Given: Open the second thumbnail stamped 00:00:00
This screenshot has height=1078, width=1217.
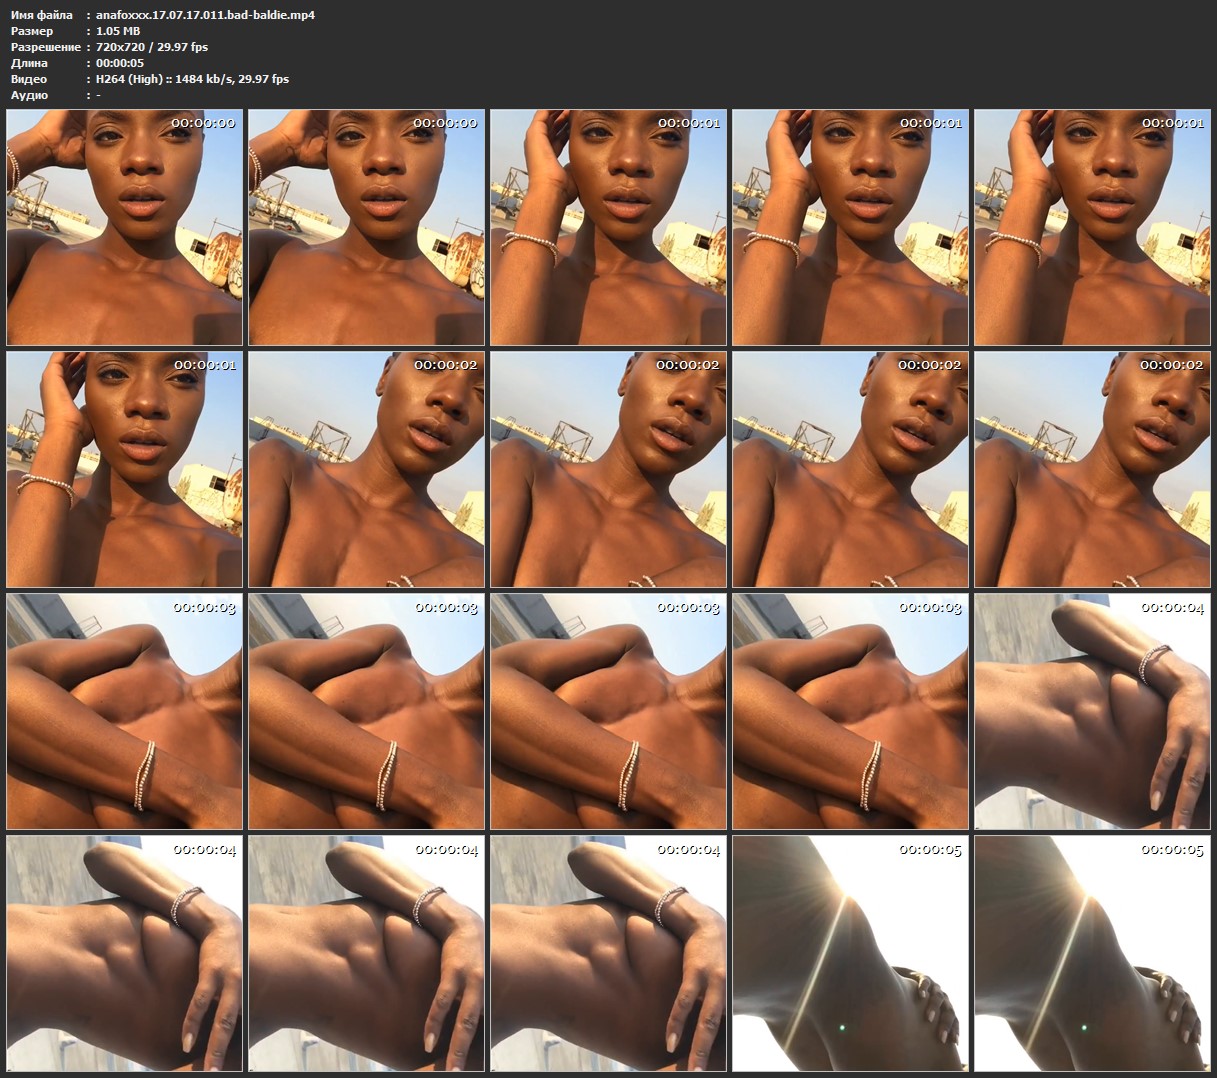Looking at the screenshot, I should coord(366,227).
